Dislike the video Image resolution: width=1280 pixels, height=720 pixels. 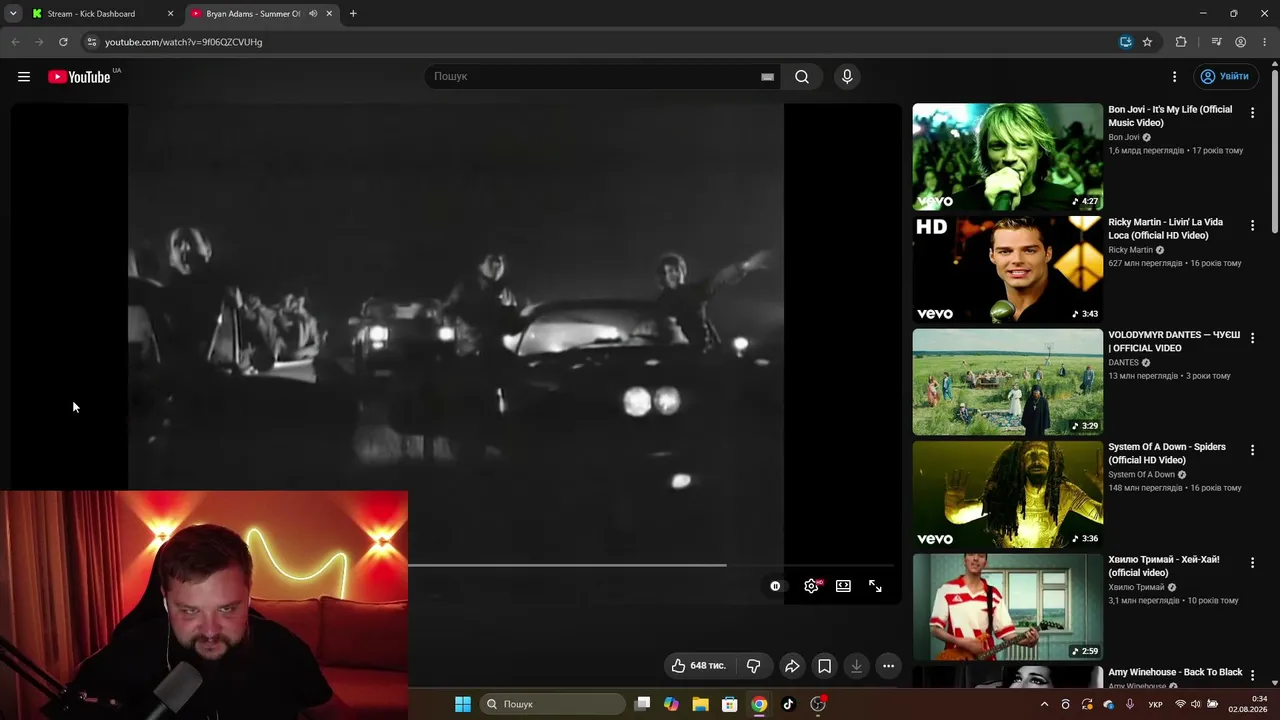pos(754,666)
